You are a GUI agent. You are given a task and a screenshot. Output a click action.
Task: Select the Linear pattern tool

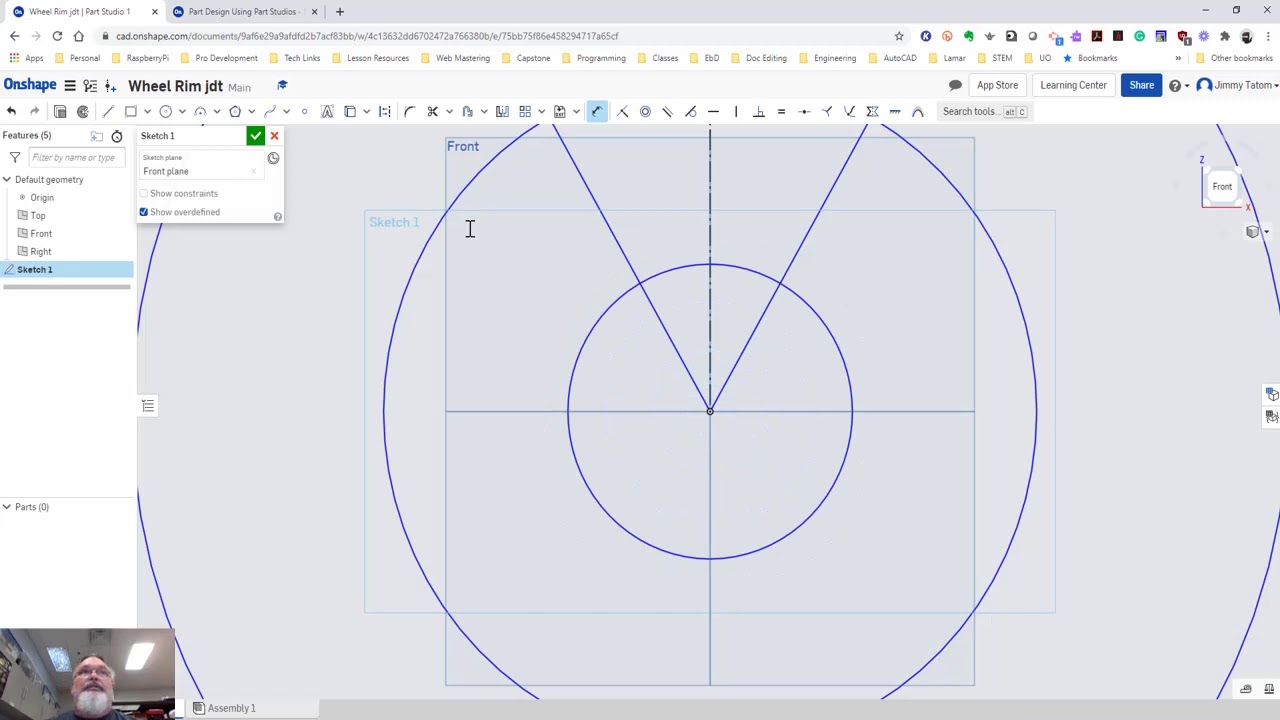(x=525, y=111)
